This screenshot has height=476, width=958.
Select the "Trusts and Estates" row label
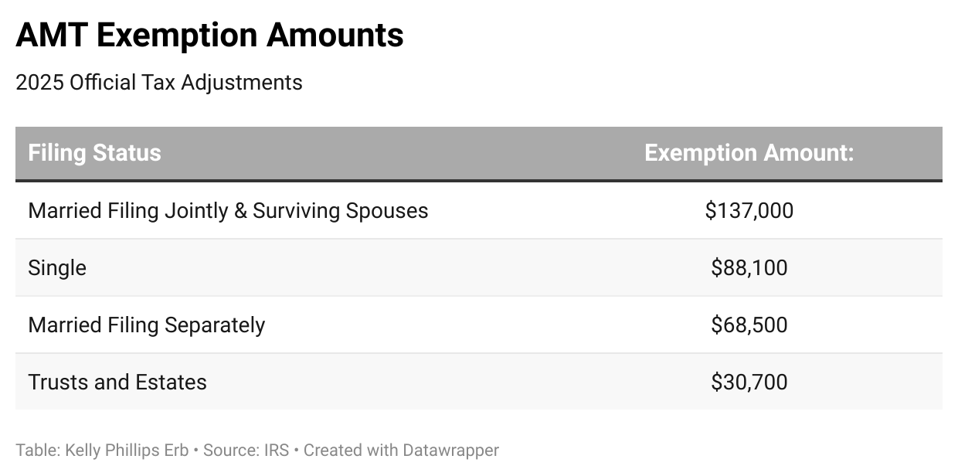click(117, 382)
